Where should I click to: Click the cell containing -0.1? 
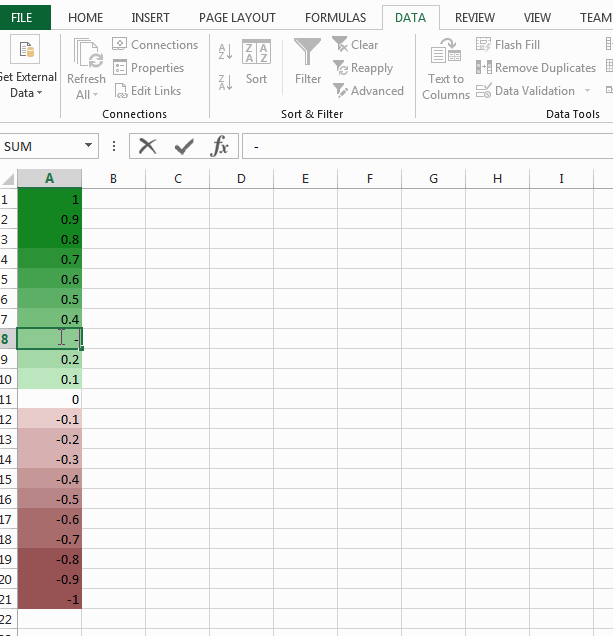49,419
